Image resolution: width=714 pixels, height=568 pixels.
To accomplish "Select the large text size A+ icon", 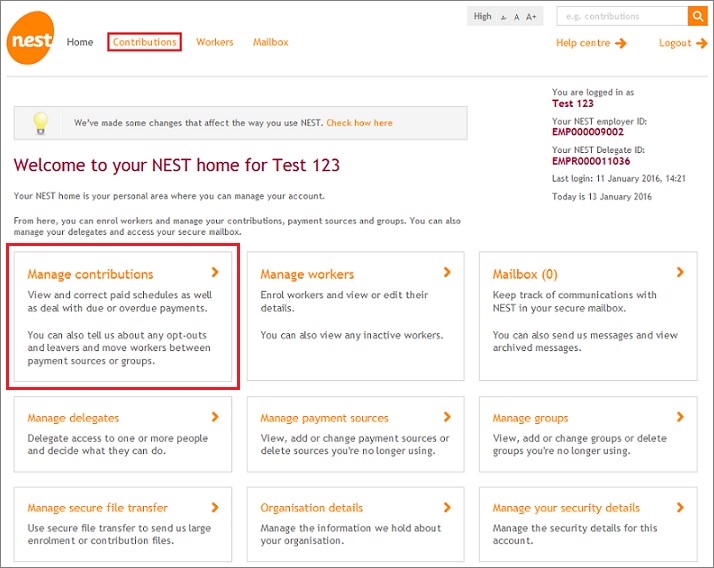I will coord(531,17).
